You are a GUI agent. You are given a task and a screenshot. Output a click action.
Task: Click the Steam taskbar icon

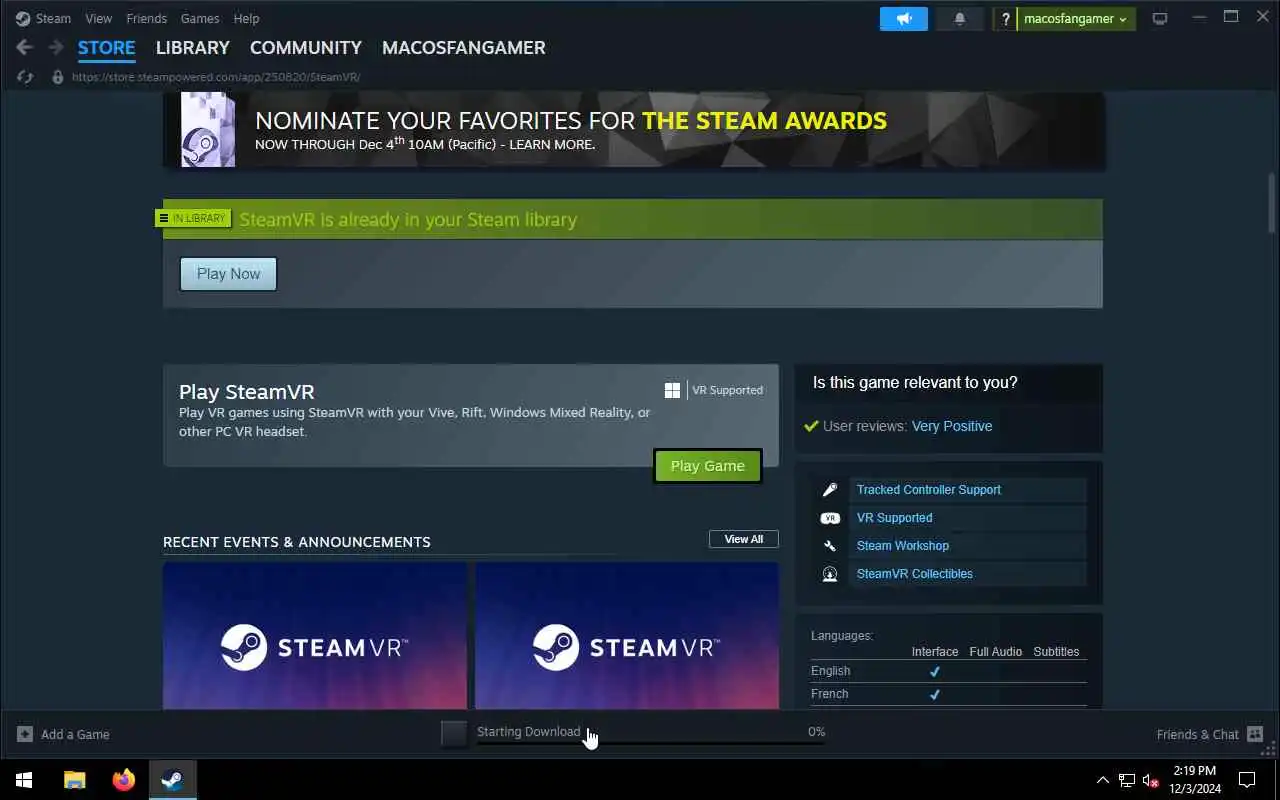click(172, 780)
